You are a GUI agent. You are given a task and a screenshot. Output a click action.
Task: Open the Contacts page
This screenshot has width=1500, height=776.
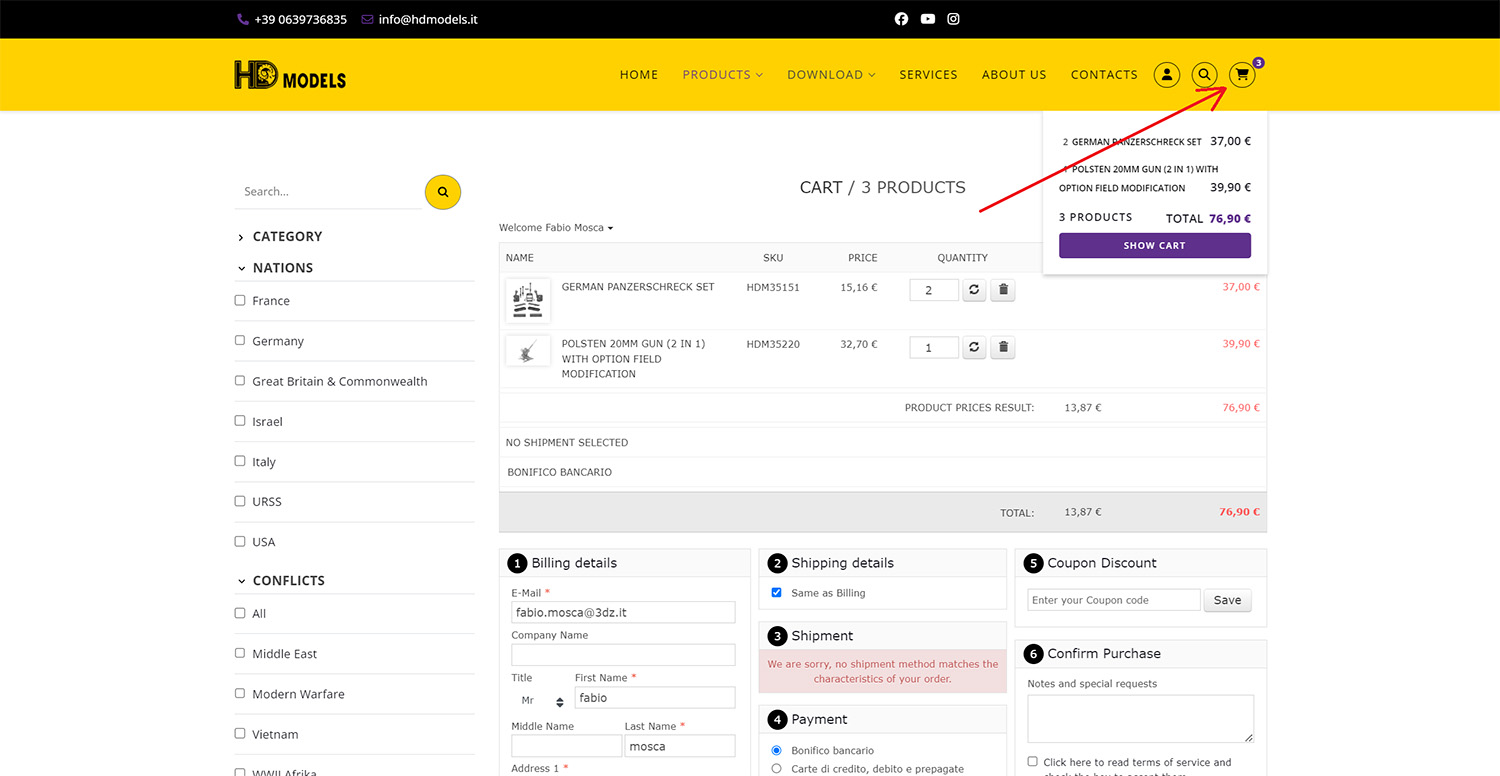click(x=1104, y=75)
